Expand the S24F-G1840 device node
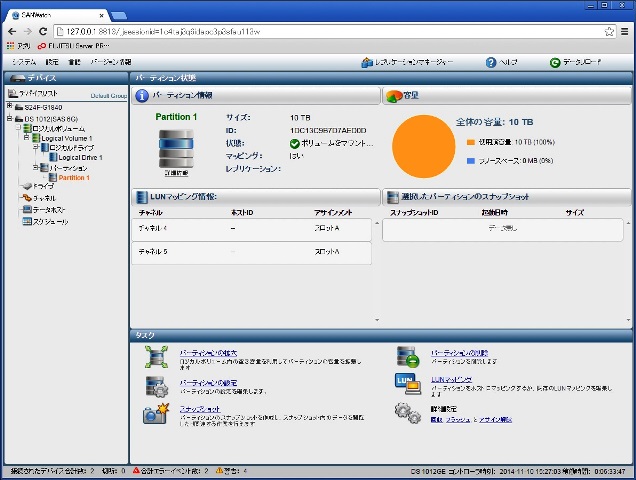The width and height of the screenshot is (636, 480). coord(9,106)
